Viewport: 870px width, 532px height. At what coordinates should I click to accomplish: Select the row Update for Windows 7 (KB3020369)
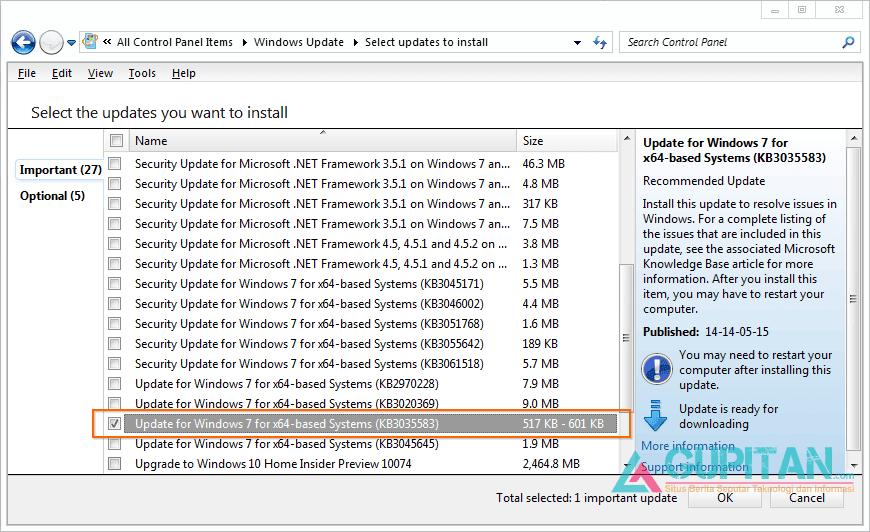point(287,404)
